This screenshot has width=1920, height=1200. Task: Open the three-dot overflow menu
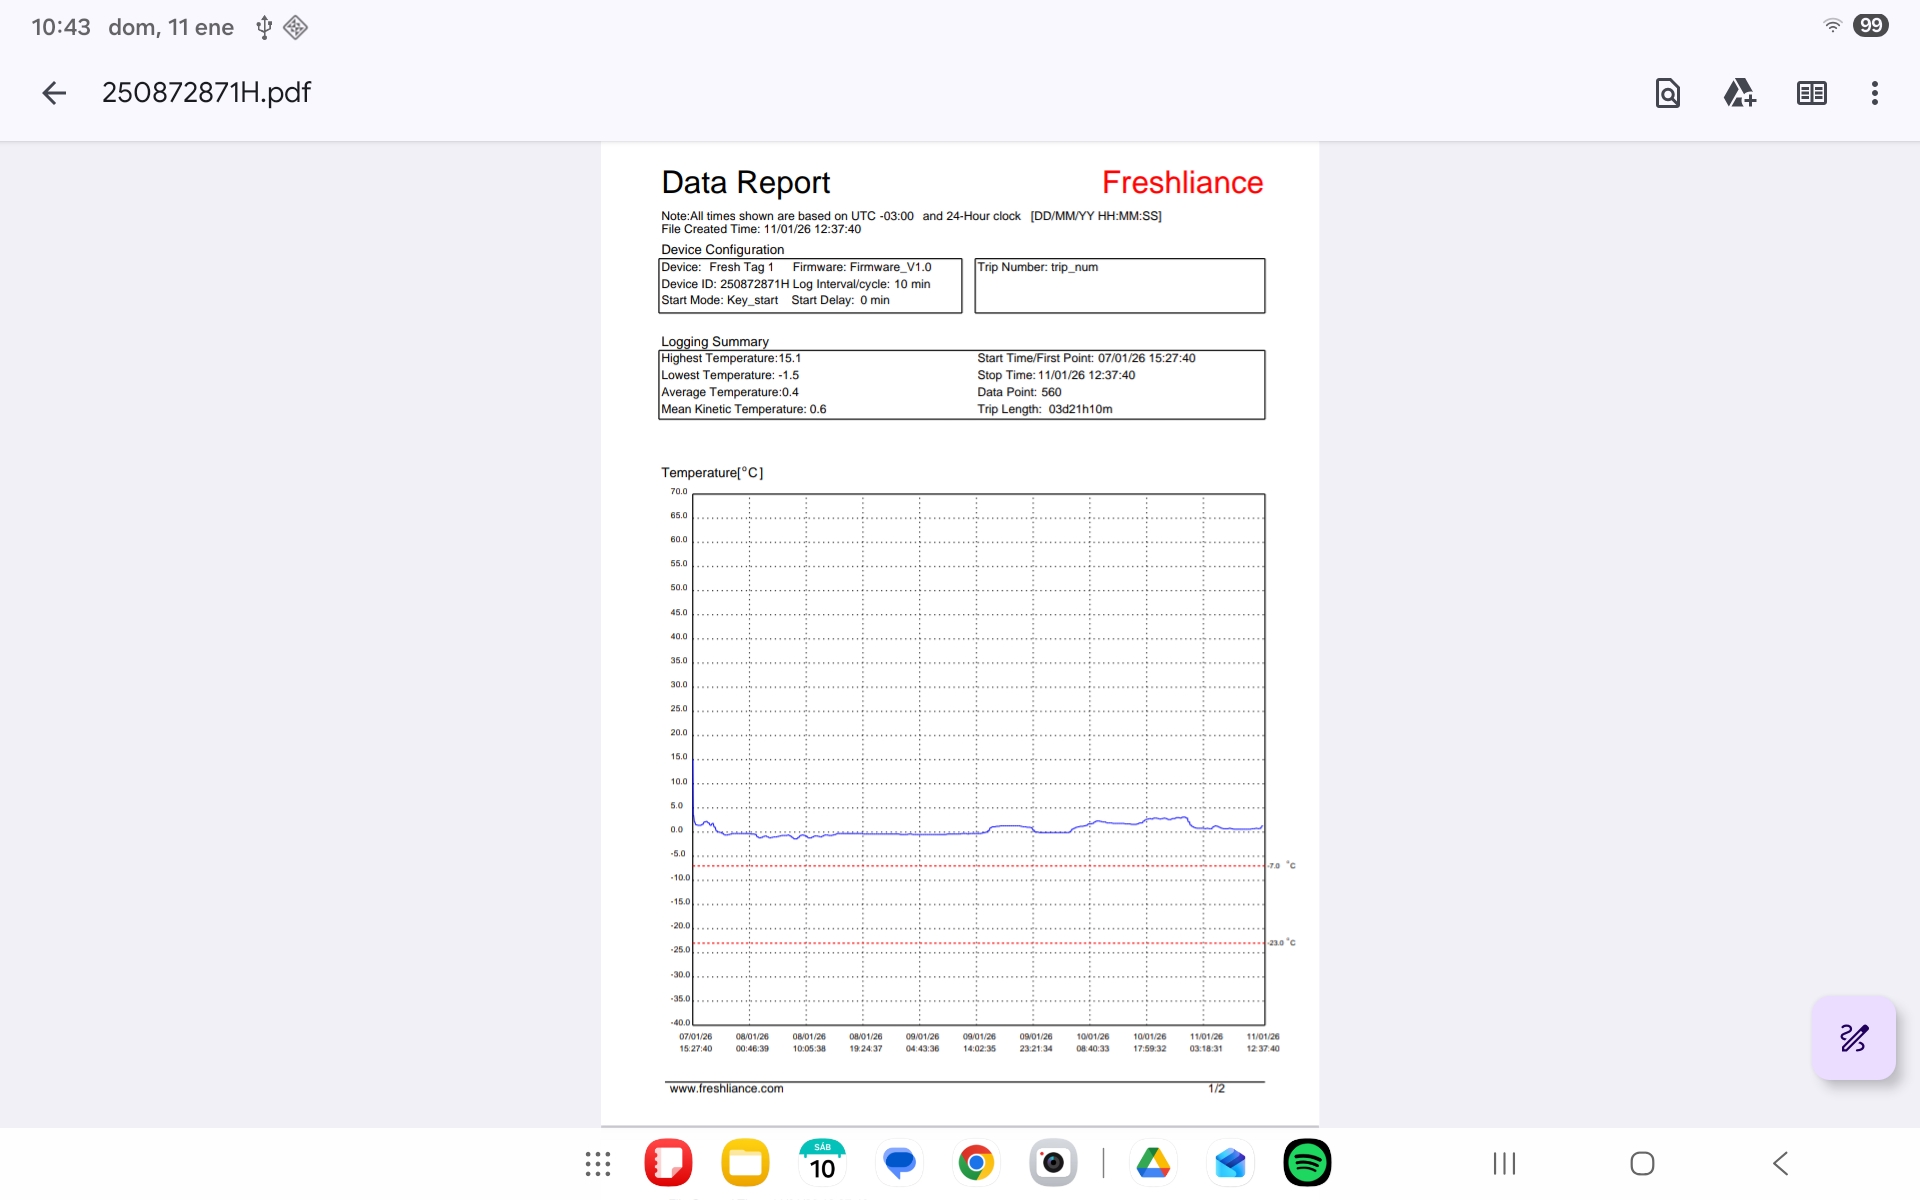[1874, 93]
